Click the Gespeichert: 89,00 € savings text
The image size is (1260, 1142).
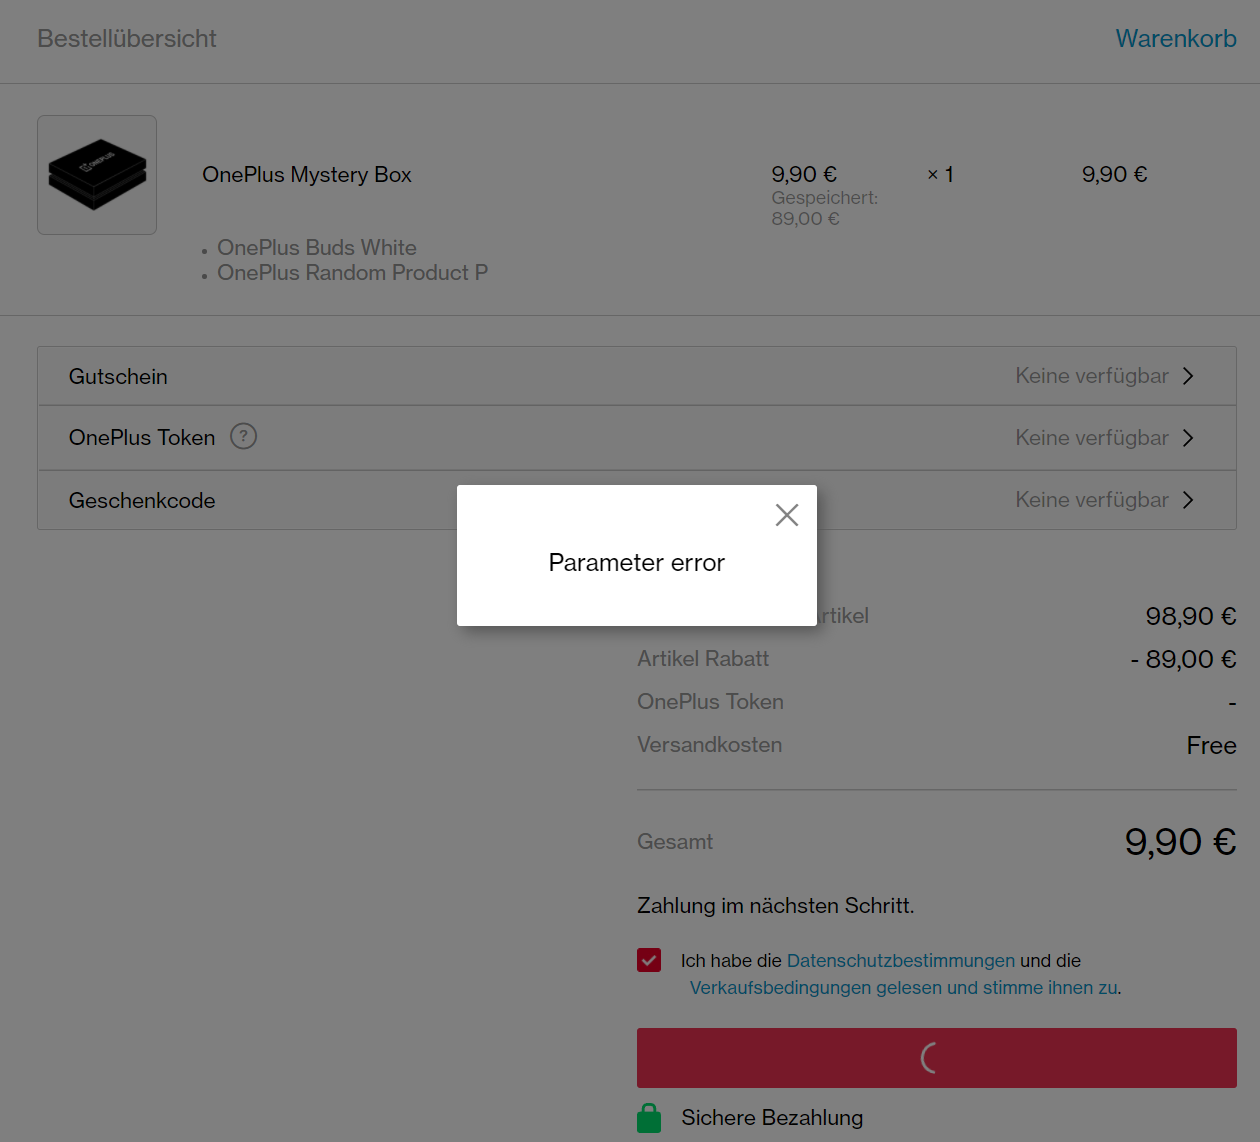point(825,208)
